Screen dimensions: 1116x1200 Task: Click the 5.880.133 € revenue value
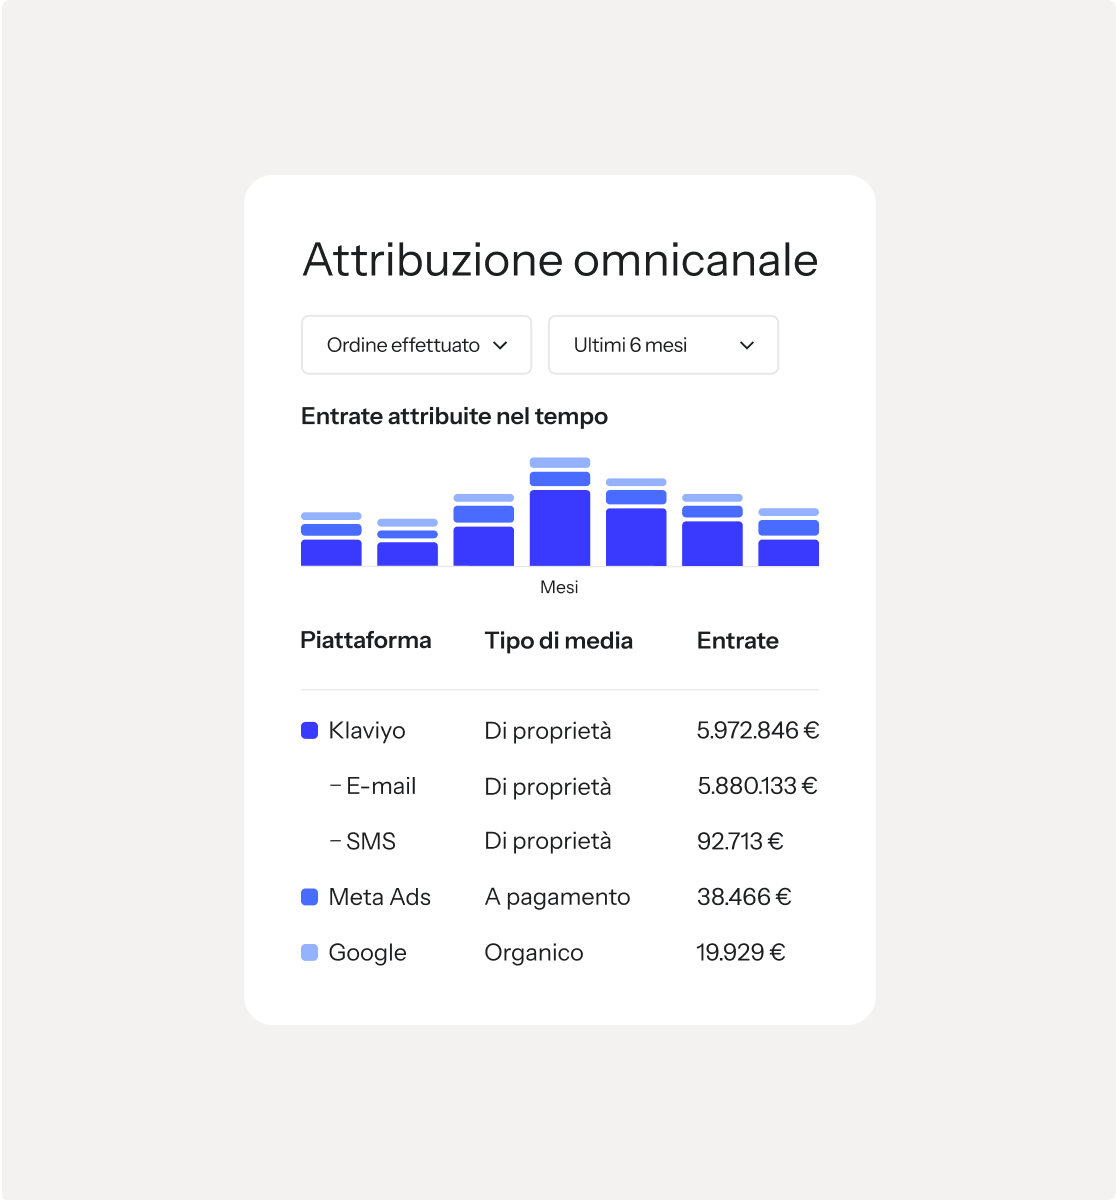(758, 787)
